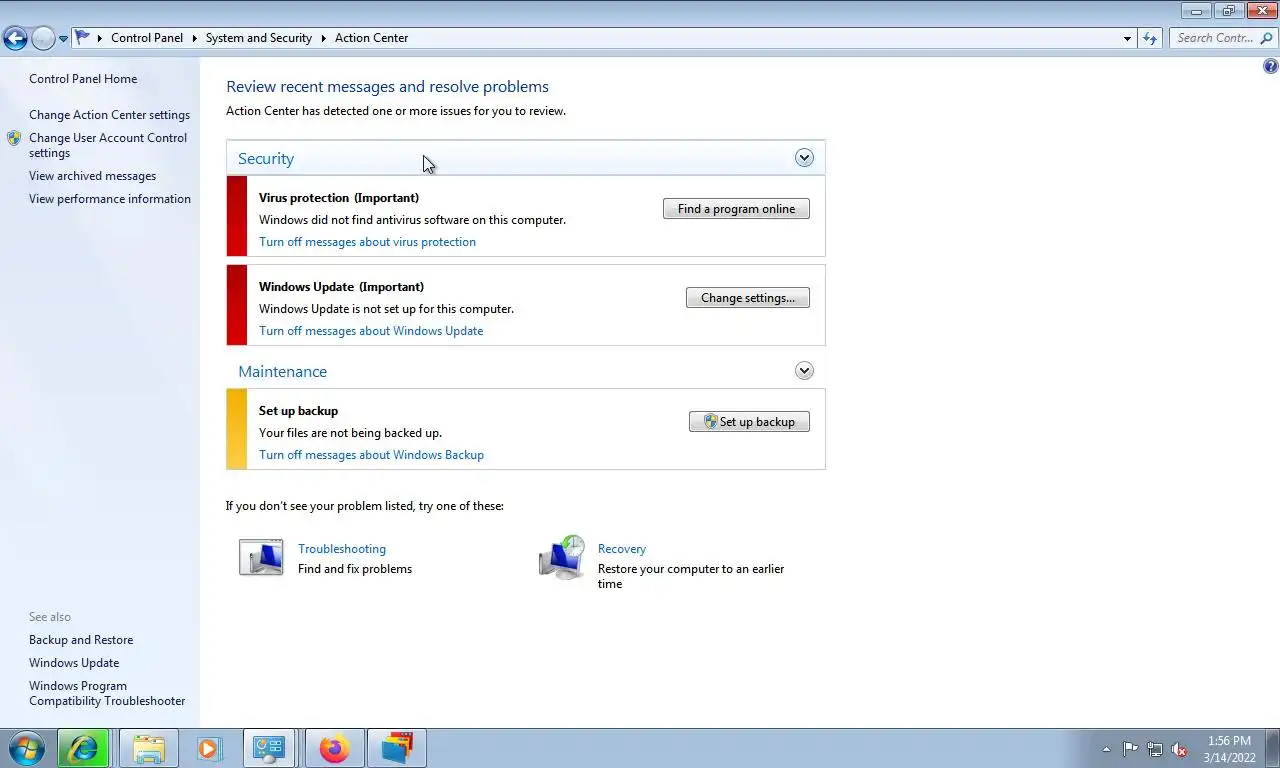This screenshot has width=1280, height=768.
Task: Launch Internet Explorer from taskbar
Action: [x=82, y=748]
